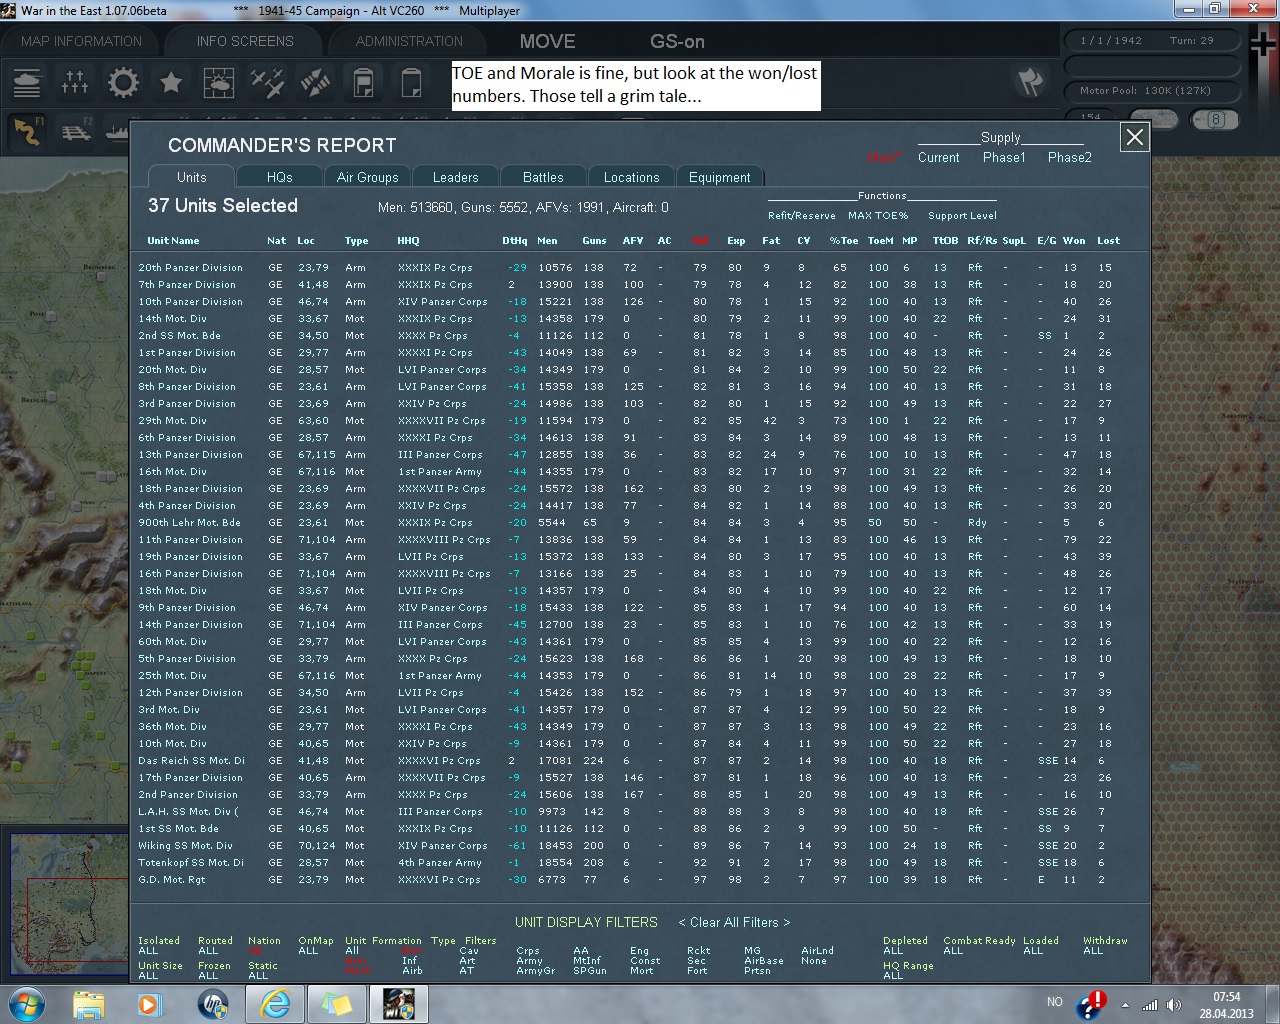Open the losses screen crosses icon

[75, 82]
